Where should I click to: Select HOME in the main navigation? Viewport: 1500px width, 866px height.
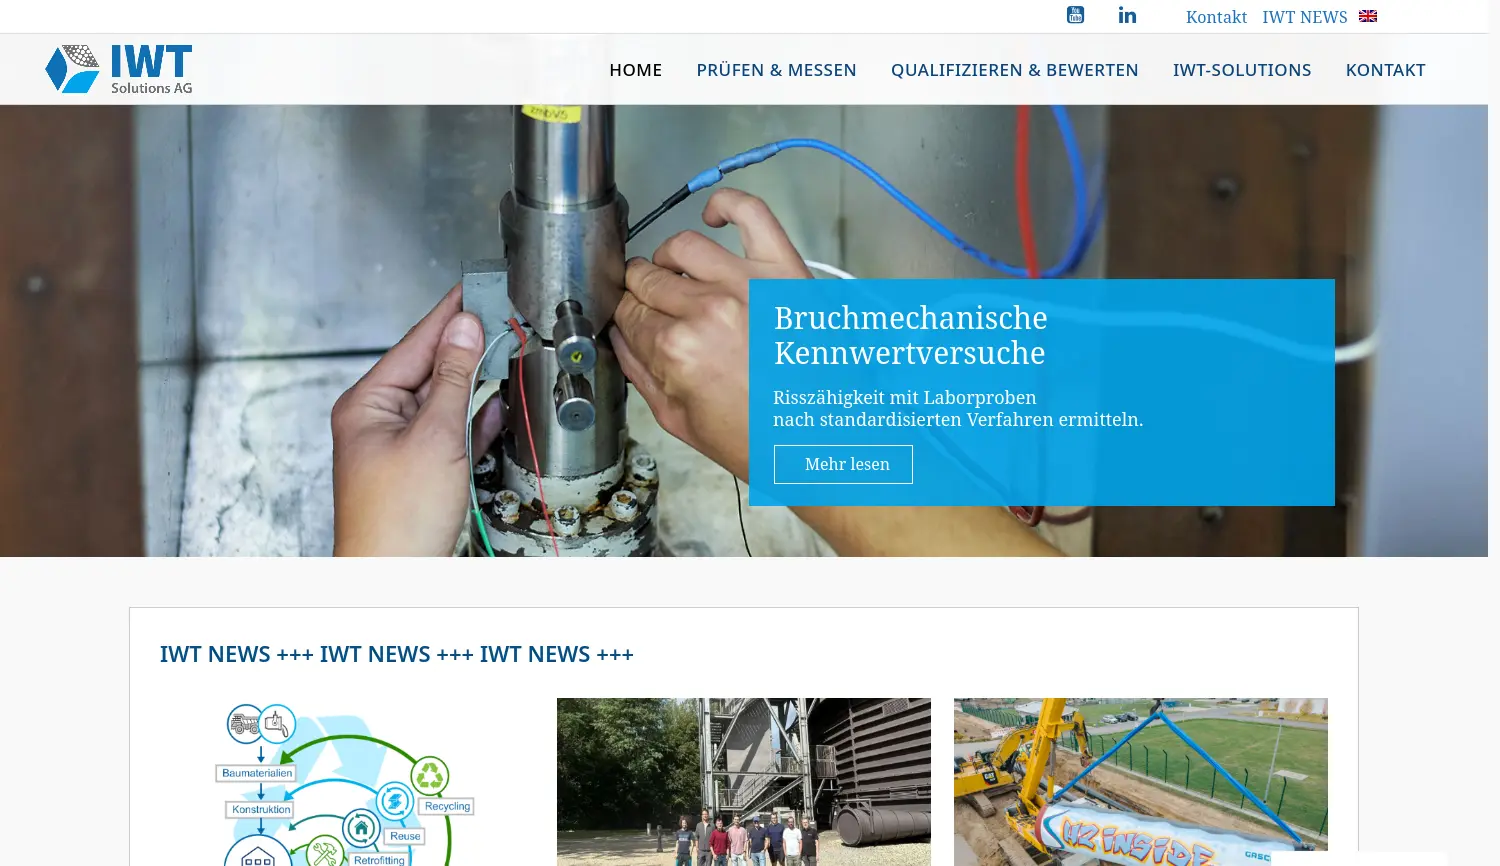(635, 69)
